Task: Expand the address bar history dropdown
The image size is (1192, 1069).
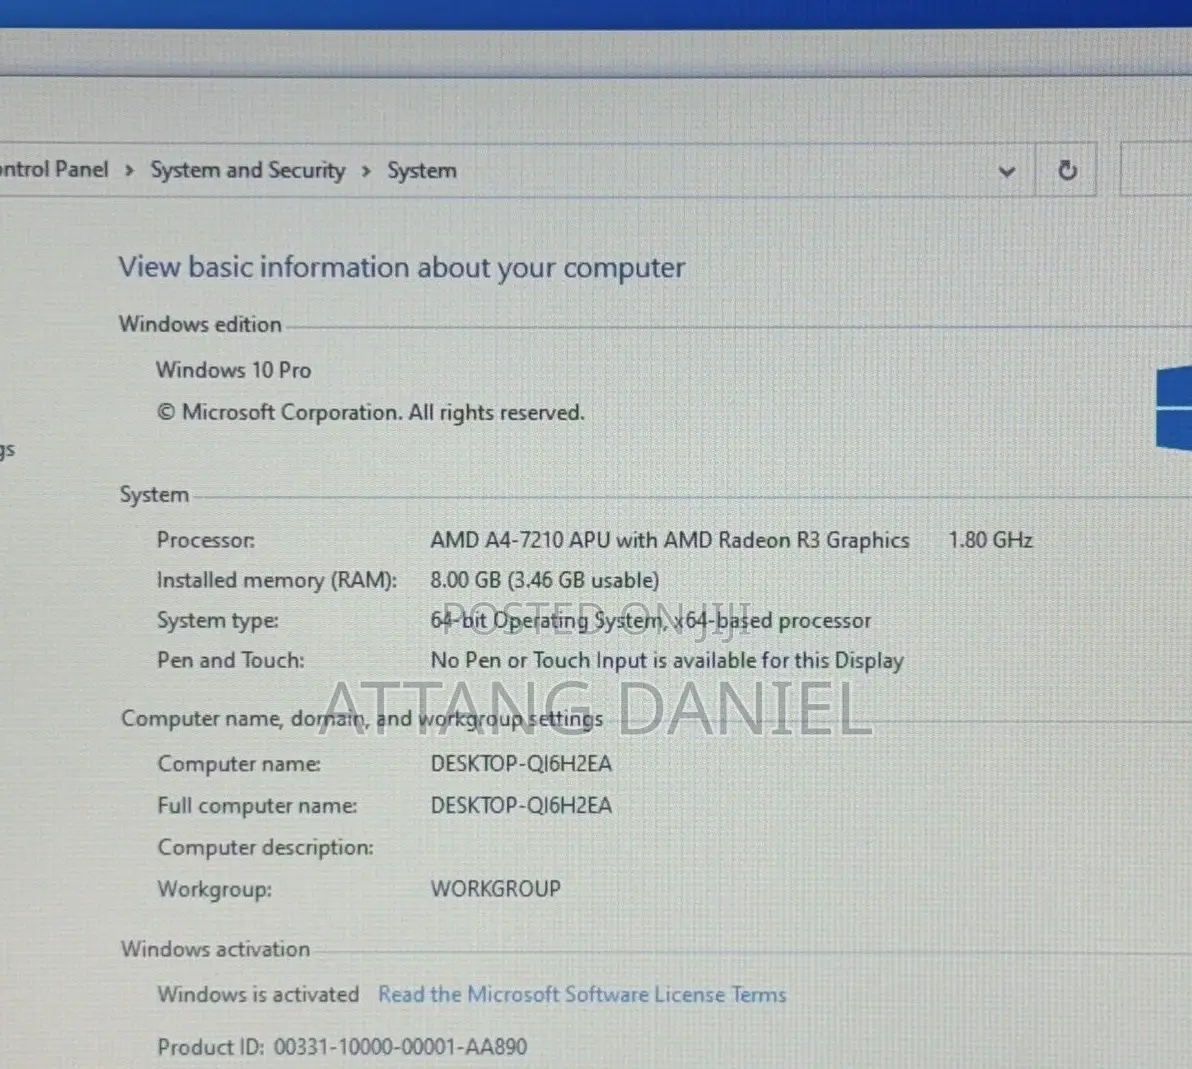Action: [1007, 171]
